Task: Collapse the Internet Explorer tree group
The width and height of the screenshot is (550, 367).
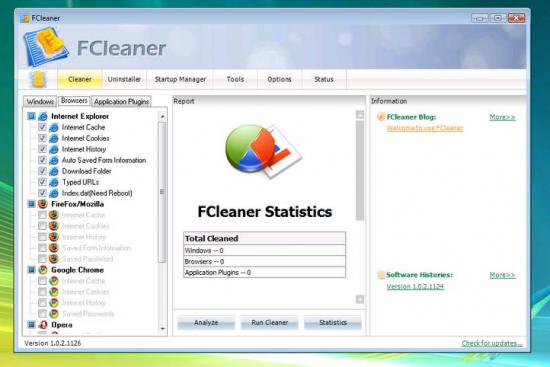Action: [31, 116]
